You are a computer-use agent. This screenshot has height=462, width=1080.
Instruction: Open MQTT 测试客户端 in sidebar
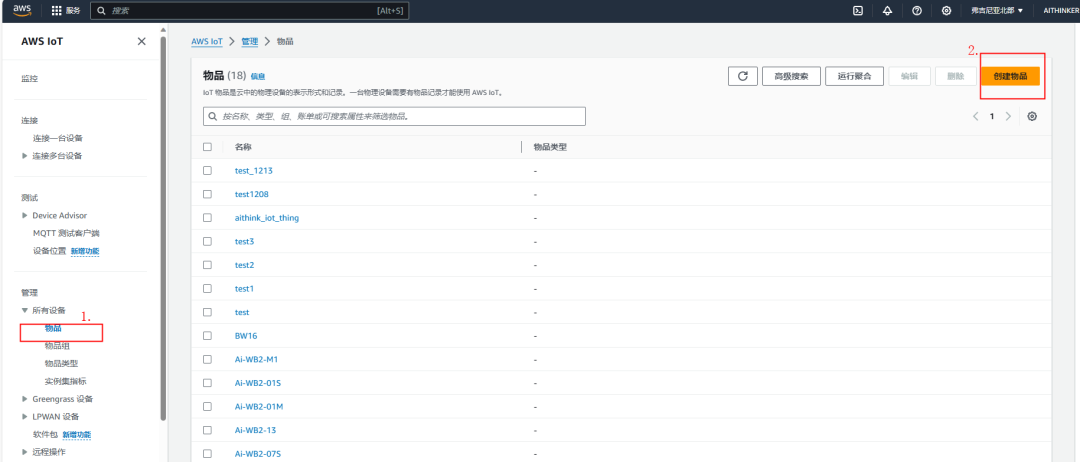[66, 233]
